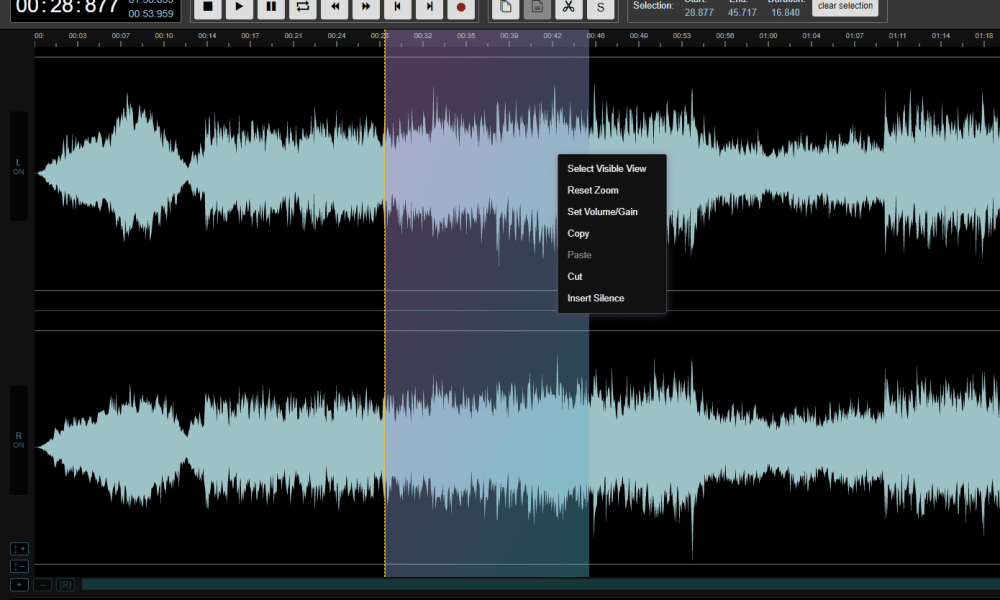Toggle the left channel L ON switch
Screen dimensions: 1000x600
tap(18, 167)
